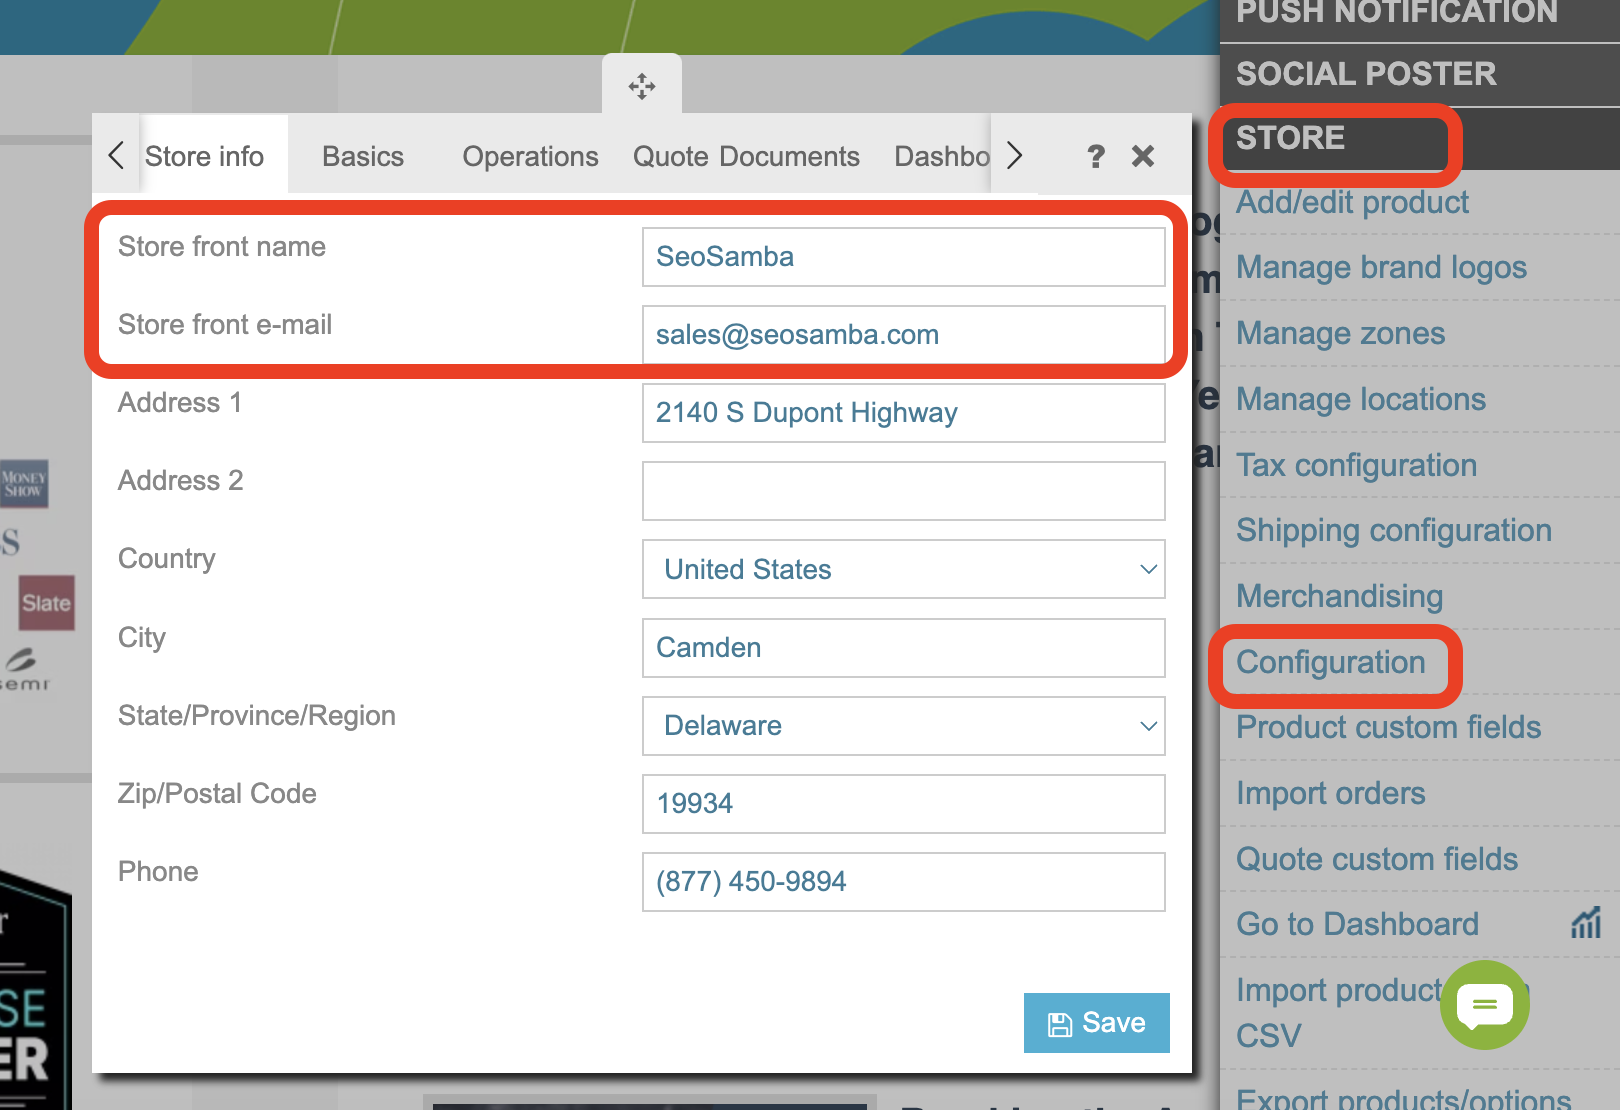Viewport: 1620px width, 1110px height.
Task: Open Manage zones
Action: point(1340,333)
